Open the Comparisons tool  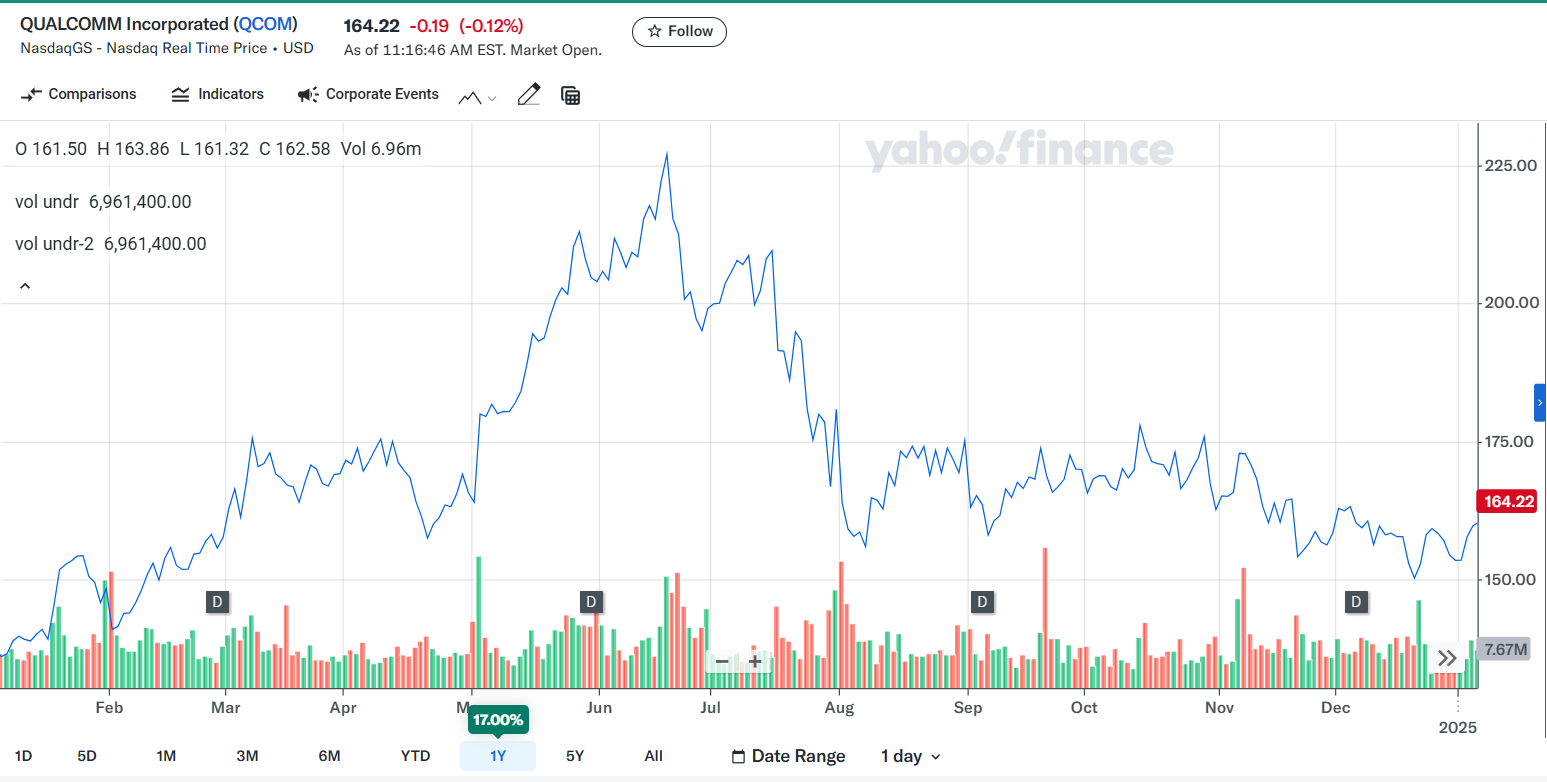79,94
